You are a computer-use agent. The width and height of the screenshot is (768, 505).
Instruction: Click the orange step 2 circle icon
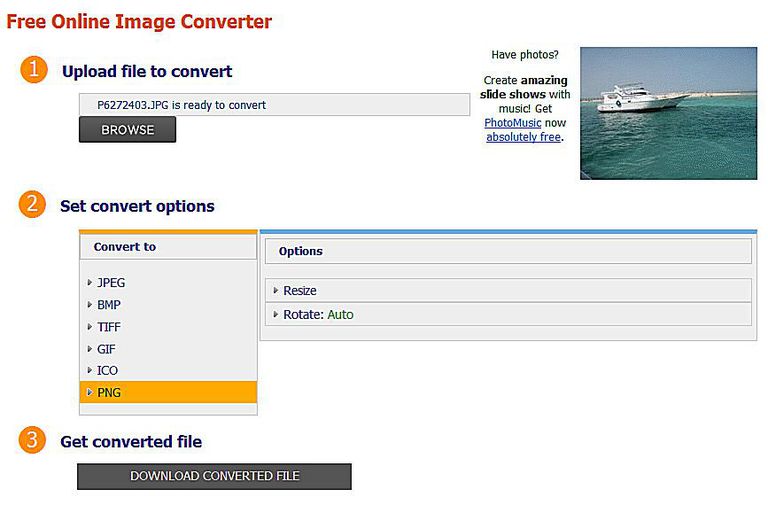(32, 204)
